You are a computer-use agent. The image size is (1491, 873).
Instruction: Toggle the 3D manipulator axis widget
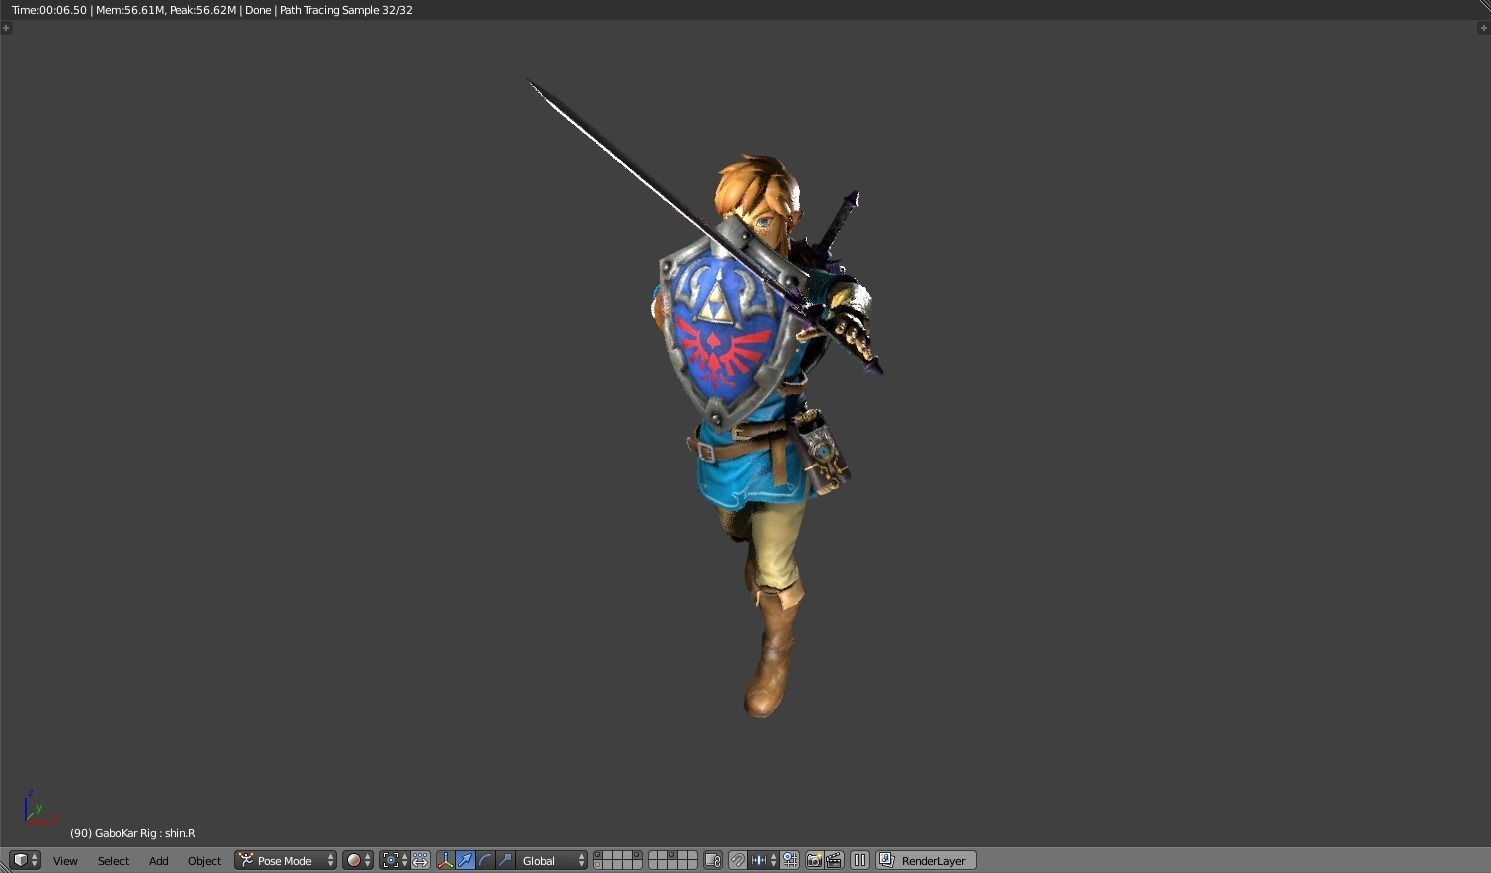(446, 860)
